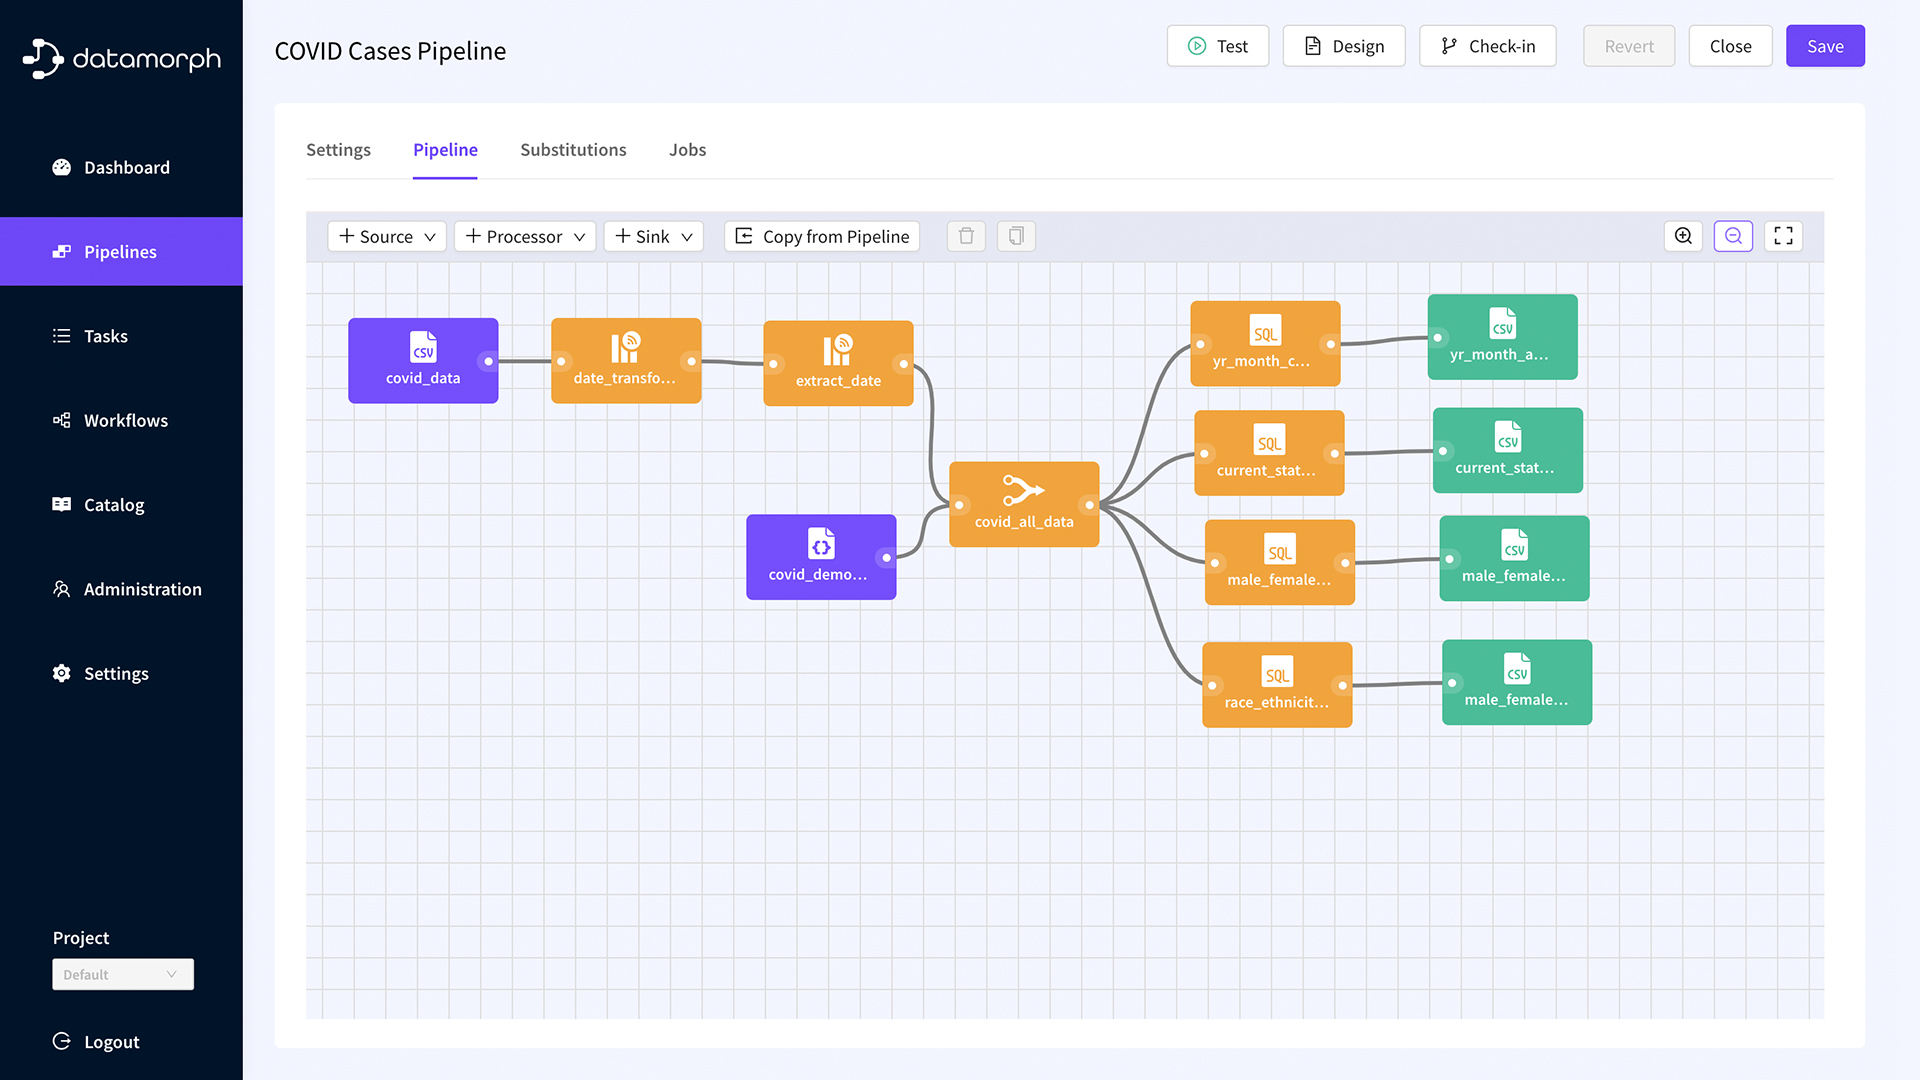The width and height of the screenshot is (1920, 1080).
Task: Click the delete trash icon in toolbar
Action: (966, 236)
